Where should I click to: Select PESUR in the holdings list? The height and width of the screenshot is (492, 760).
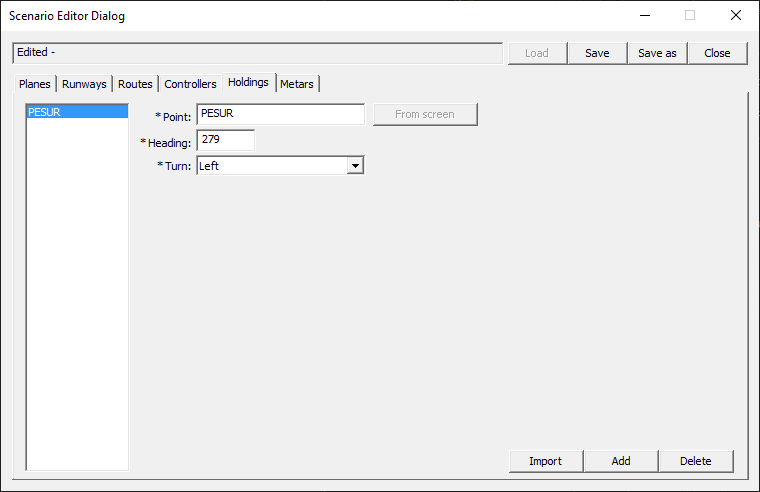pyautogui.click(x=76, y=112)
